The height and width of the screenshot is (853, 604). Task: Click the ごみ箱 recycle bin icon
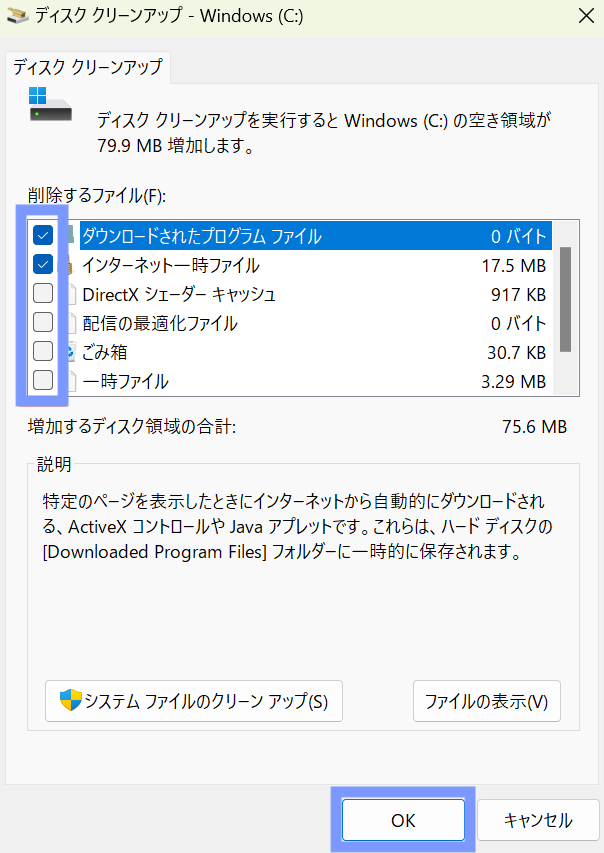71,351
